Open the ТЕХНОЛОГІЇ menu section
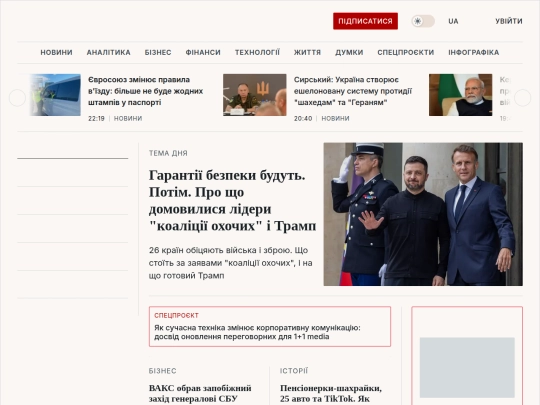This screenshot has height=405, width=540. click(257, 52)
